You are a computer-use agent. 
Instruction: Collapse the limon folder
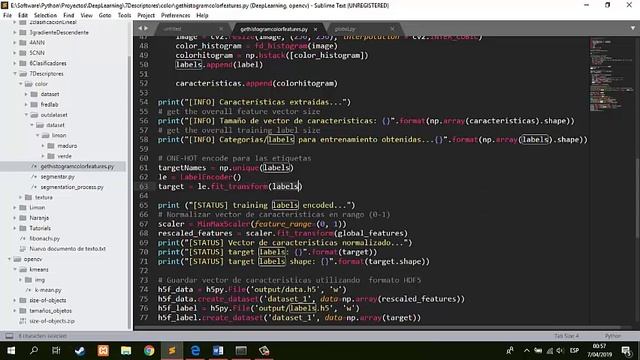pos(38,135)
